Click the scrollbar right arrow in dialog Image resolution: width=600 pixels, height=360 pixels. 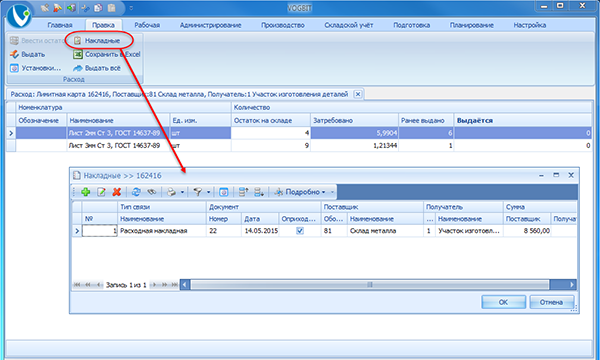point(572,285)
